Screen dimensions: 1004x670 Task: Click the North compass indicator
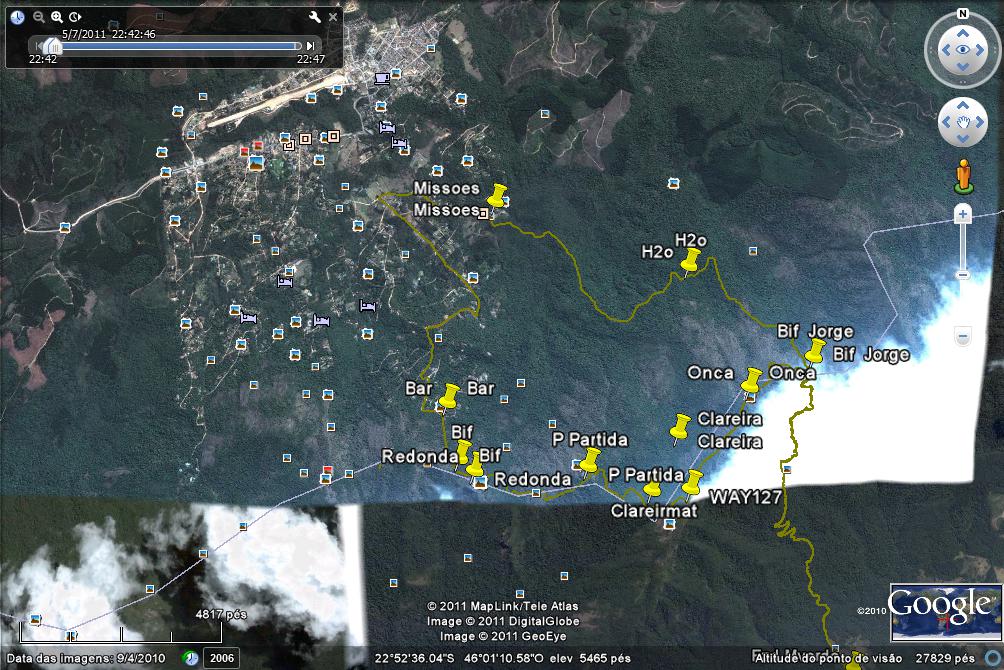tap(962, 14)
